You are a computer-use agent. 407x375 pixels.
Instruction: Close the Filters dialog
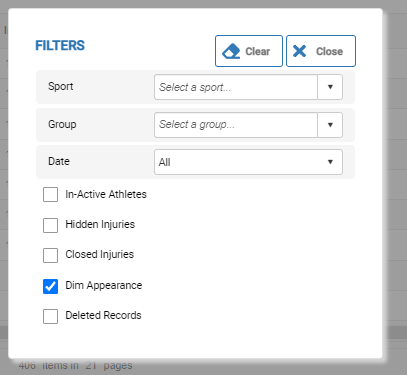321,51
